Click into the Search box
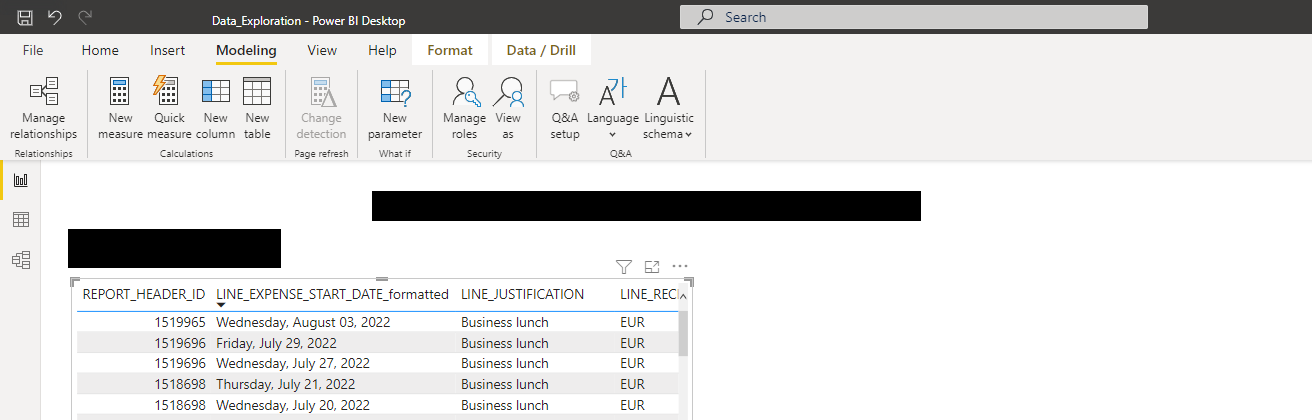The image size is (1312, 420). pos(914,17)
